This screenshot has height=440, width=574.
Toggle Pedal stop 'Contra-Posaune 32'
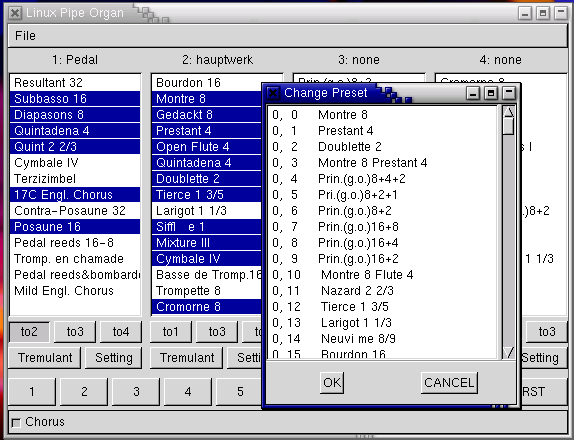tap(75, 211)
